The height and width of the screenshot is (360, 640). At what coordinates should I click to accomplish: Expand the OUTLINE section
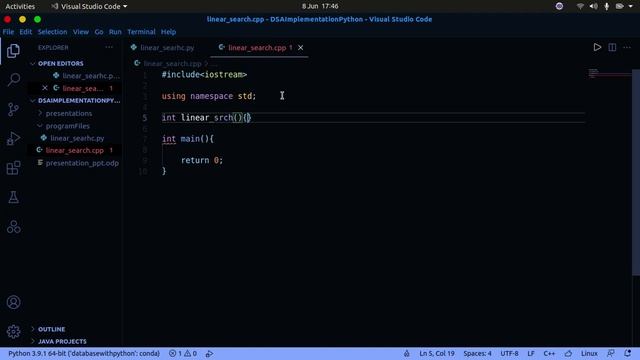pyautogui.click(x=51, y=329)
